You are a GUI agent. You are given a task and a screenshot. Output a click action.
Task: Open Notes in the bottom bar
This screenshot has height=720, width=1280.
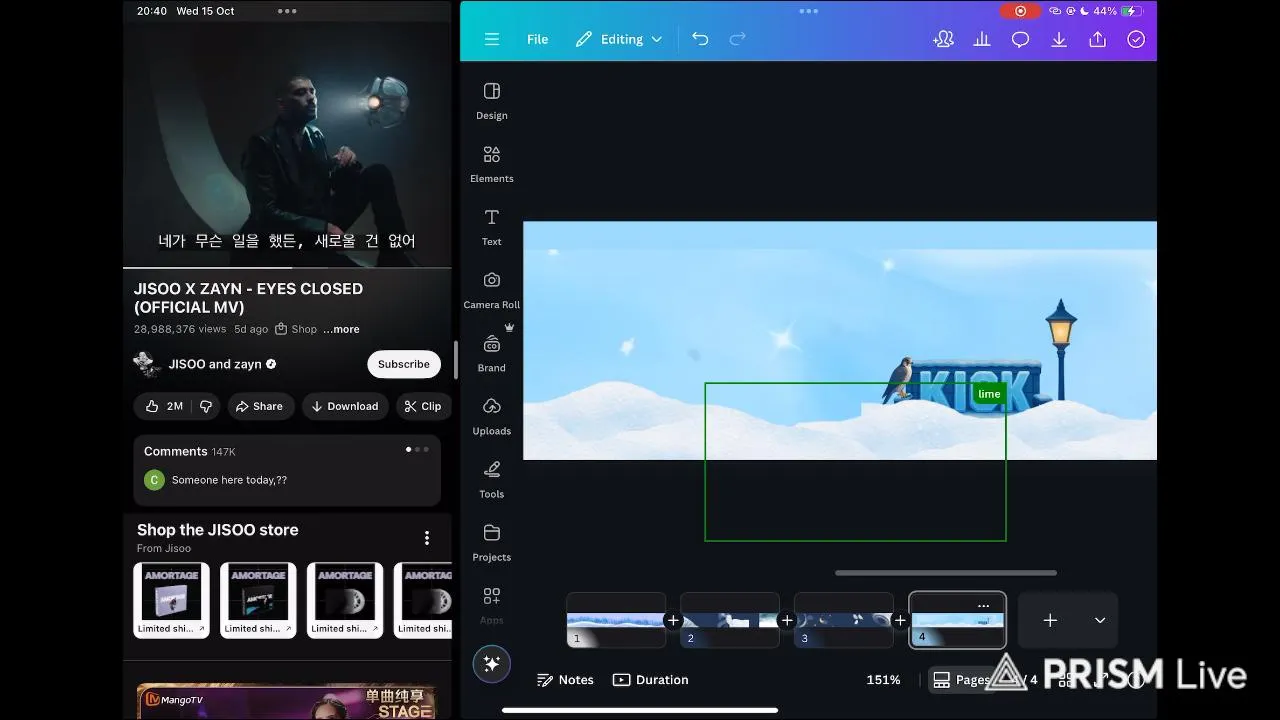(x=565, y=680)
